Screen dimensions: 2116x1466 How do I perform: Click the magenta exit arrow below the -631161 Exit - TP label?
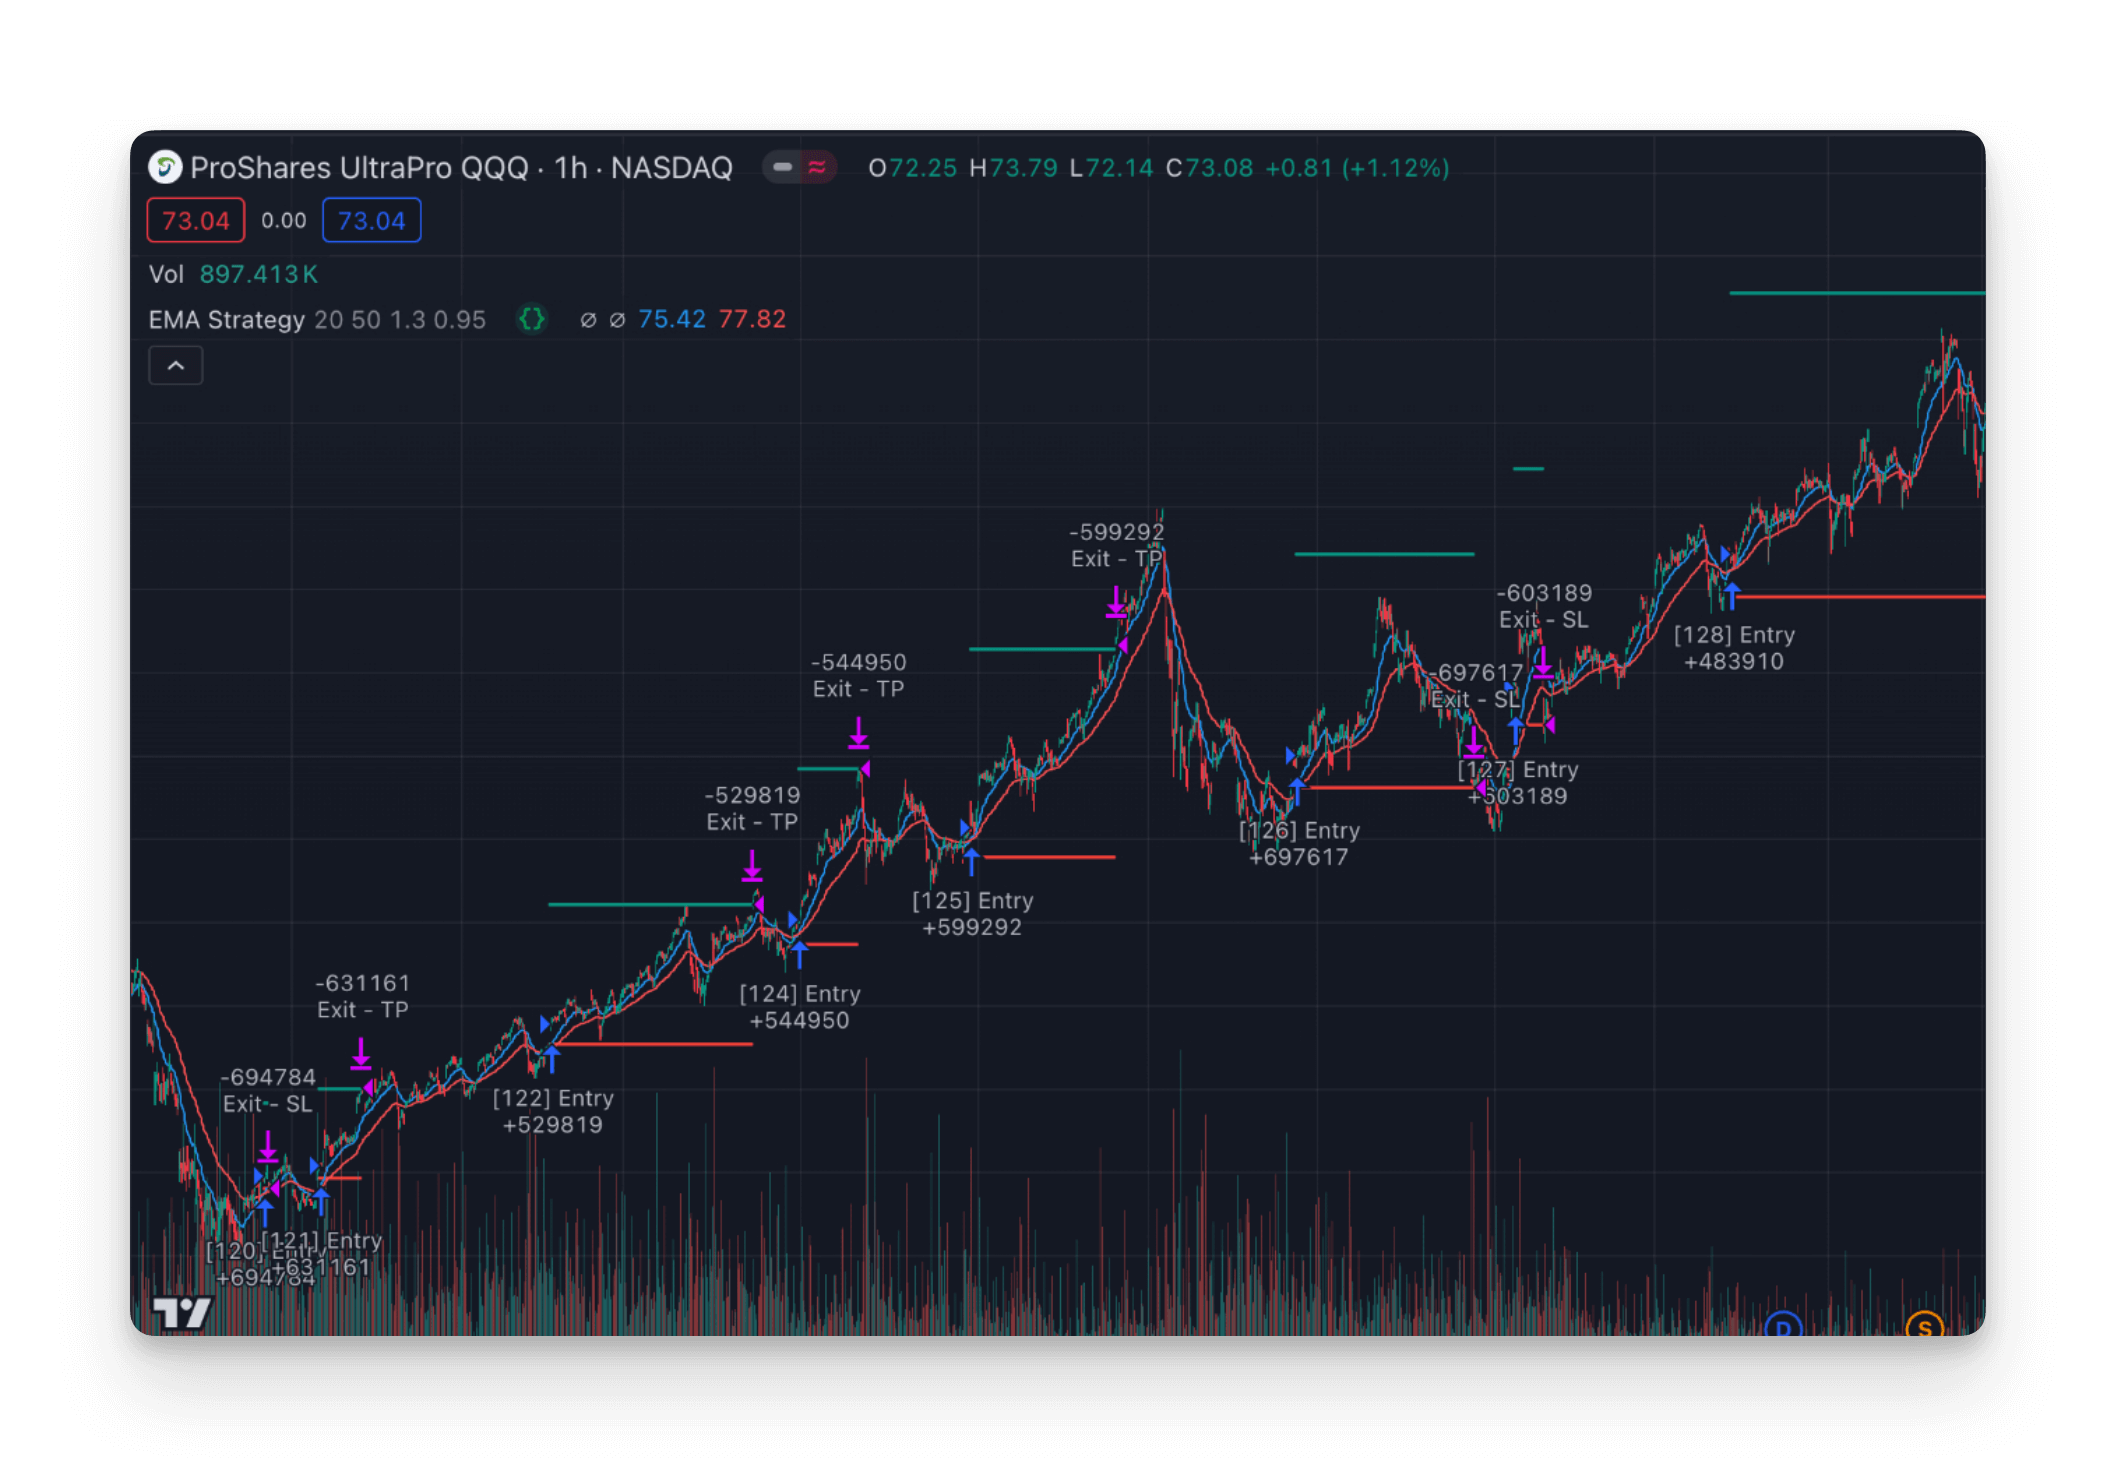point(361,1053)
